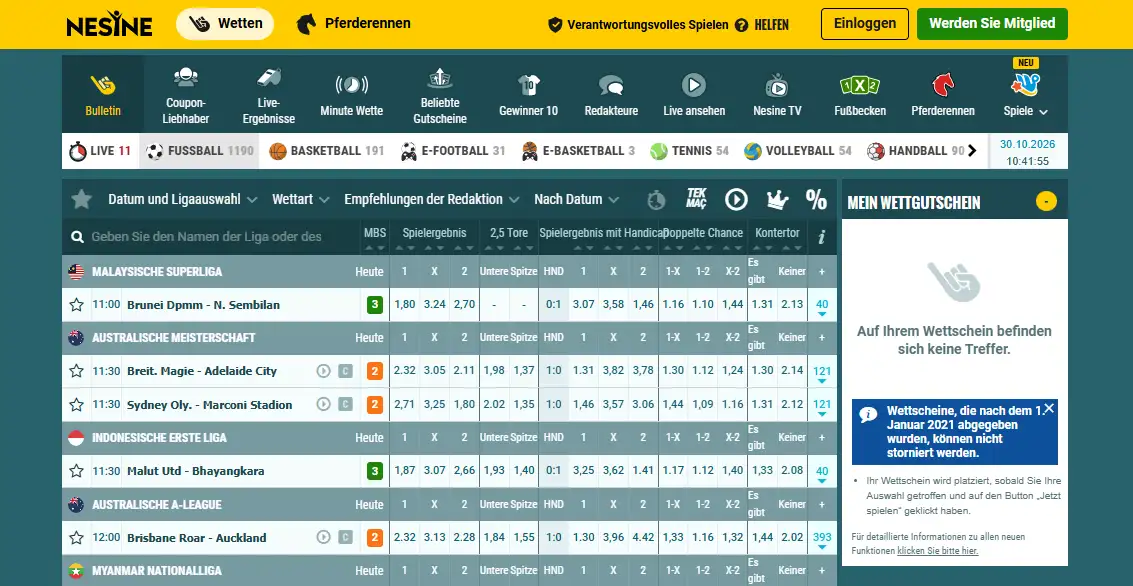
Task: Close the blue coupon notice
Action: pos(1049,408)
